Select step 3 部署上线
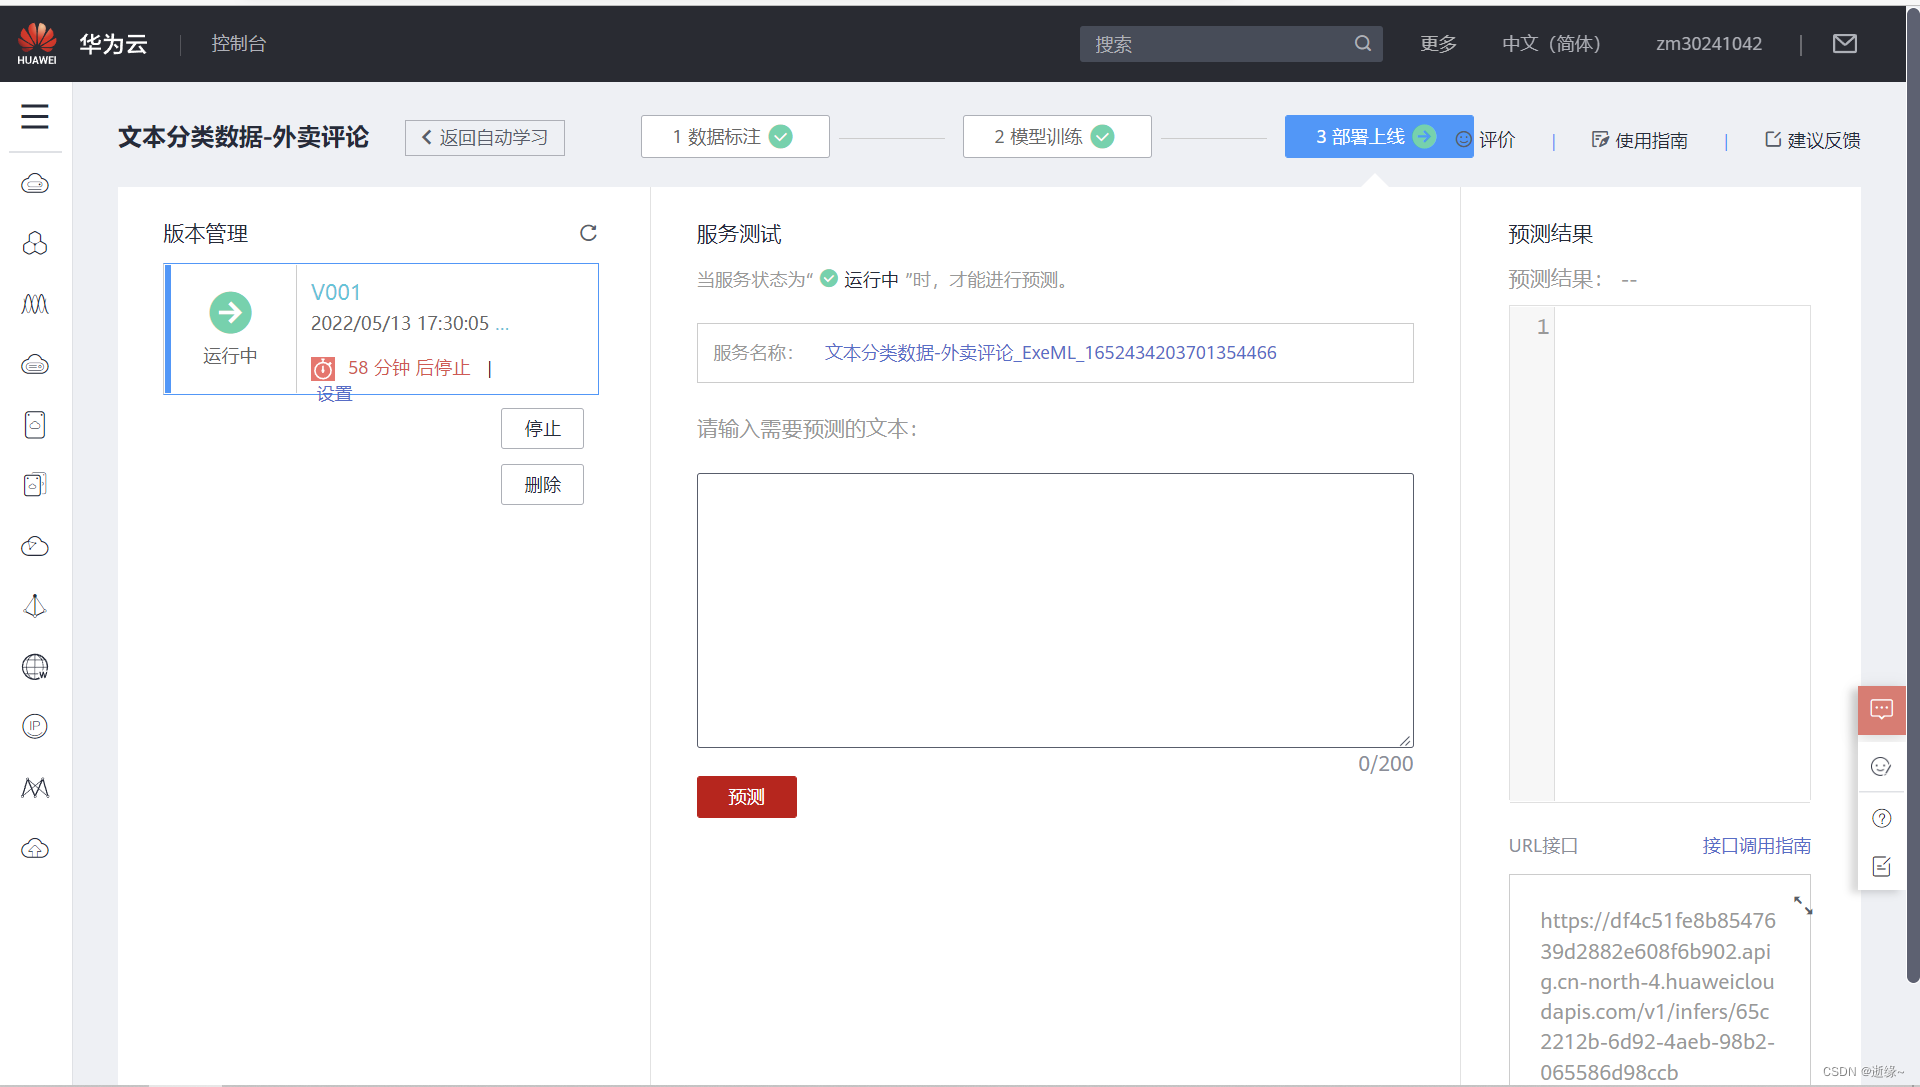The image size is (1920, 1087). (x=1379, y=137)
